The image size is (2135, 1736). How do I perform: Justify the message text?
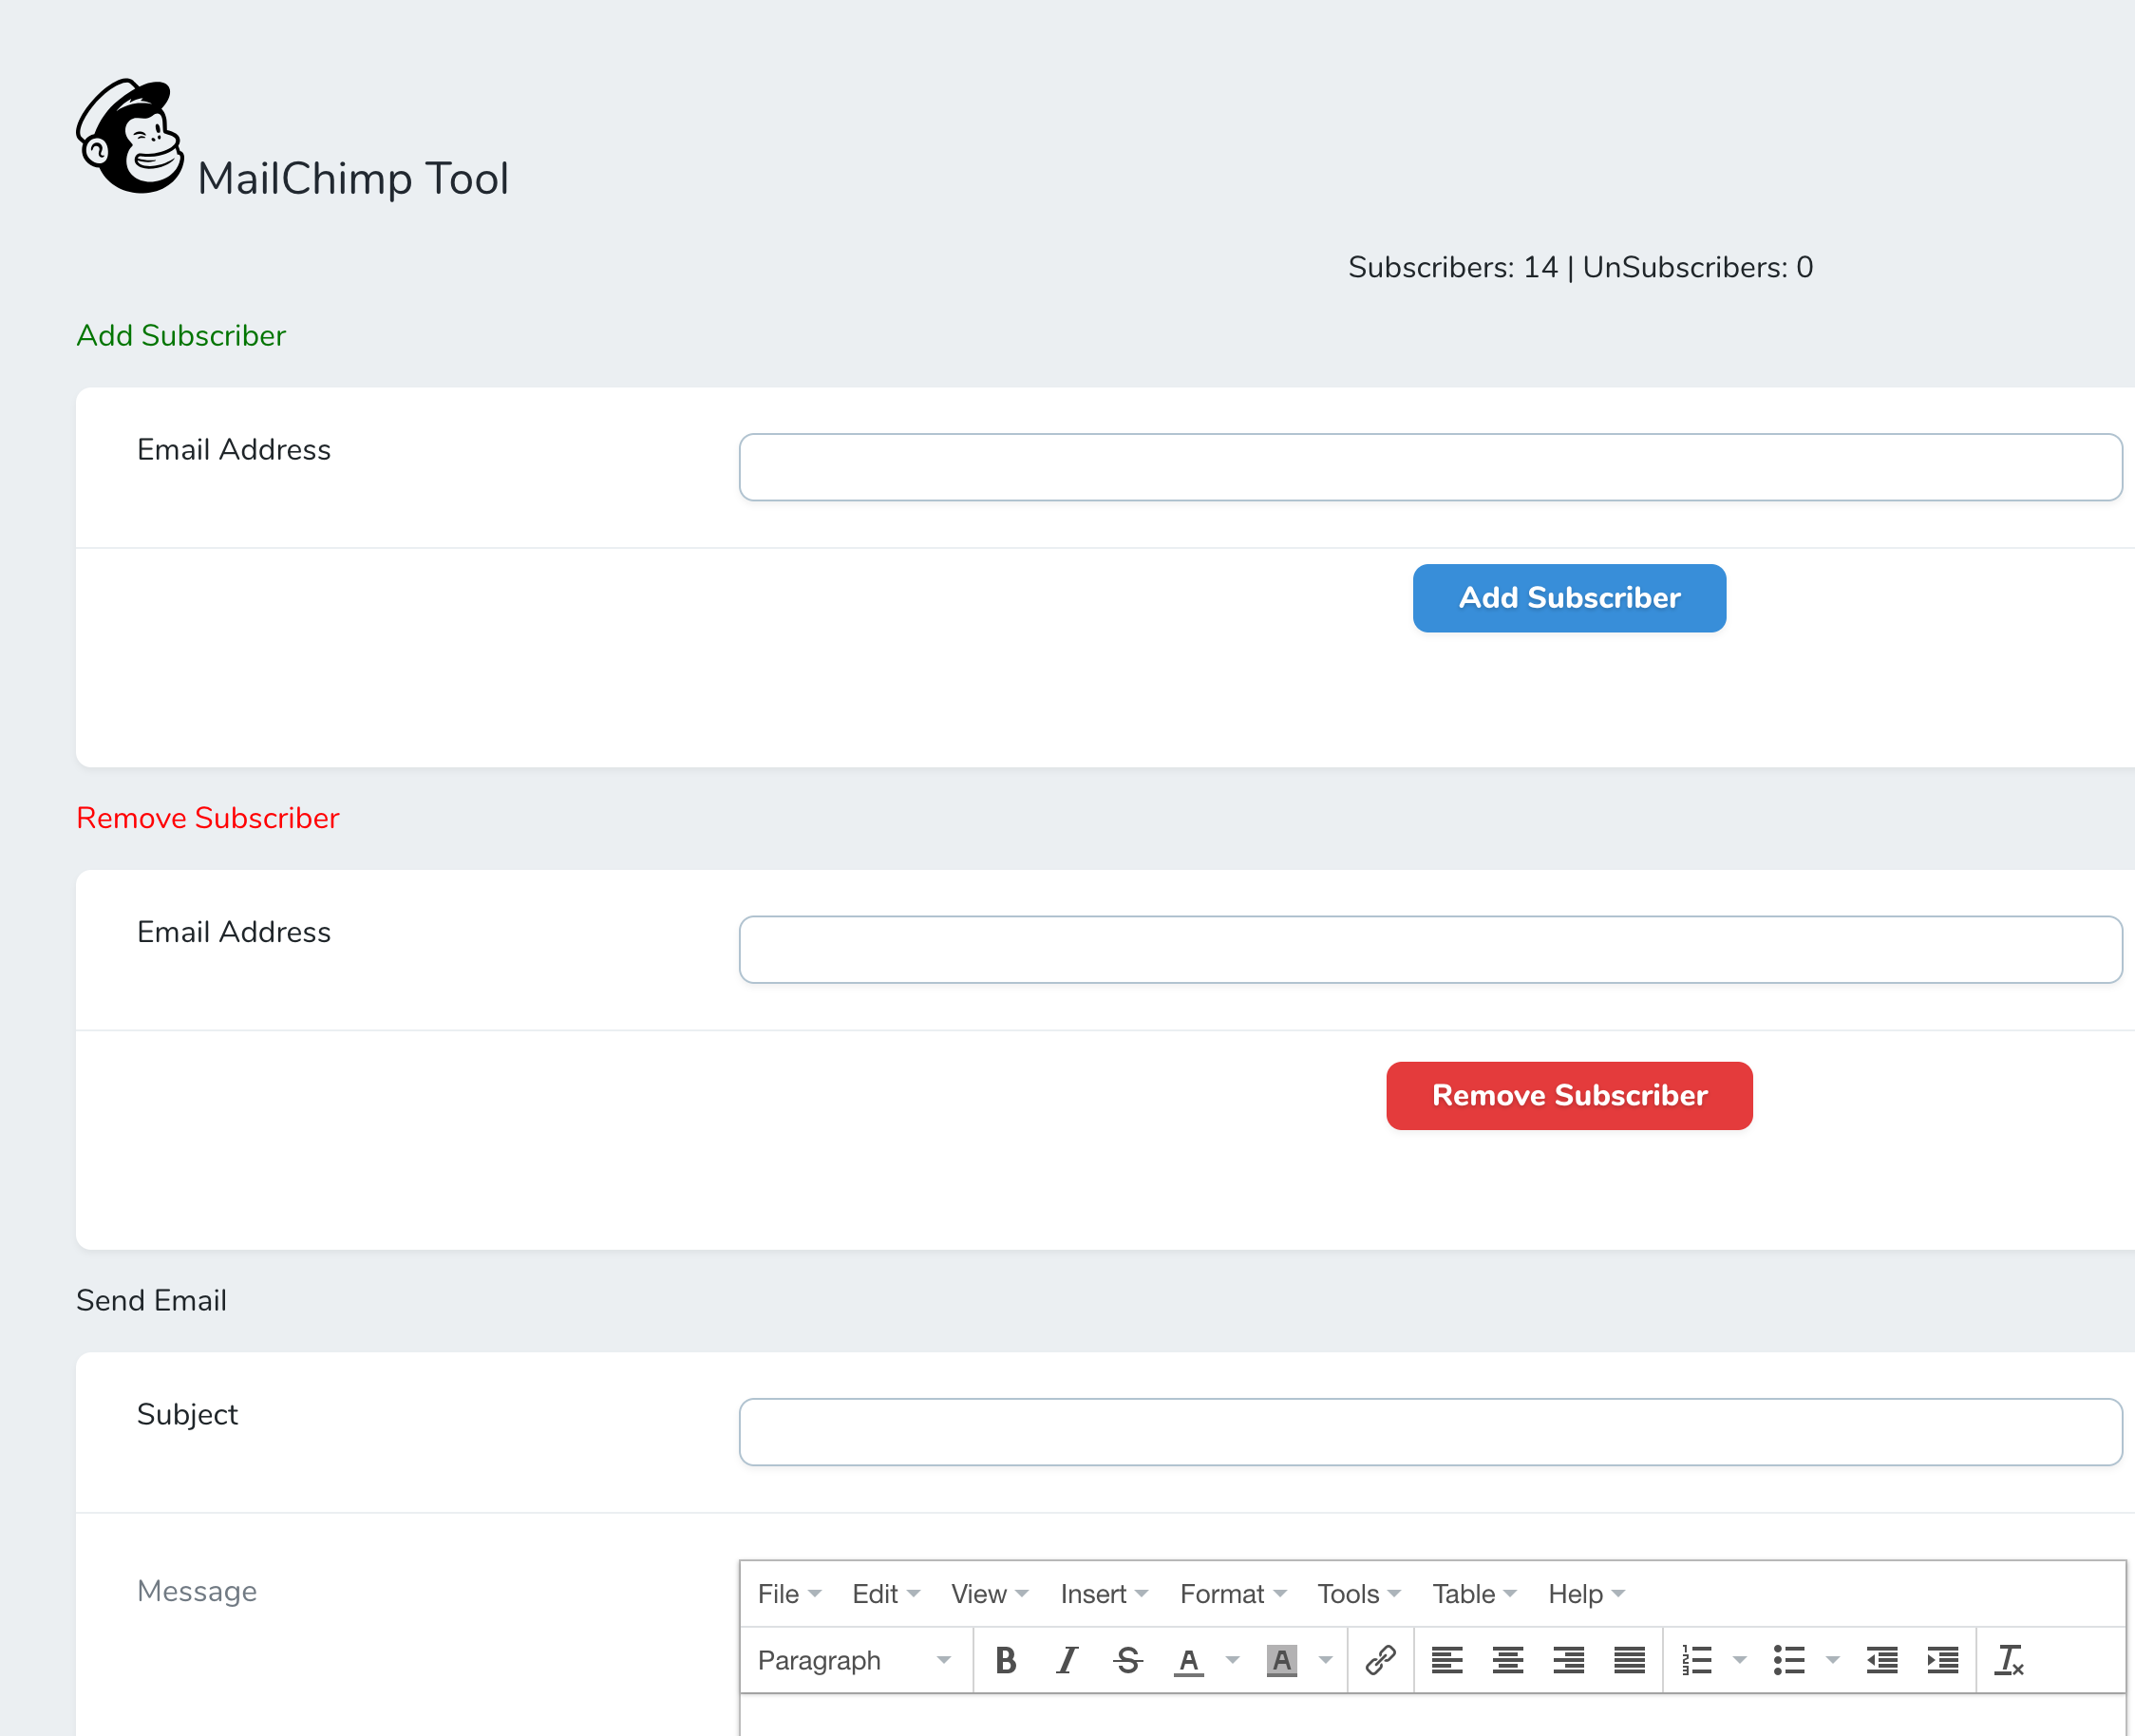[1629, 1661]
